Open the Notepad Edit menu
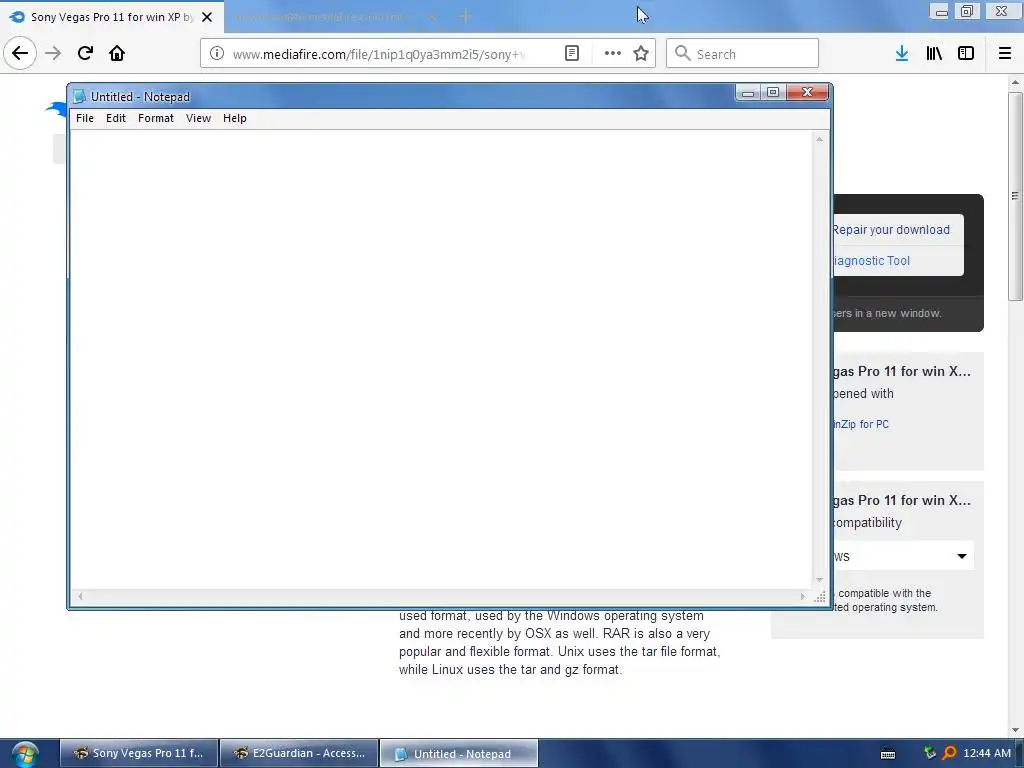This screenshot has height=768, width=1024. [116, 118]
